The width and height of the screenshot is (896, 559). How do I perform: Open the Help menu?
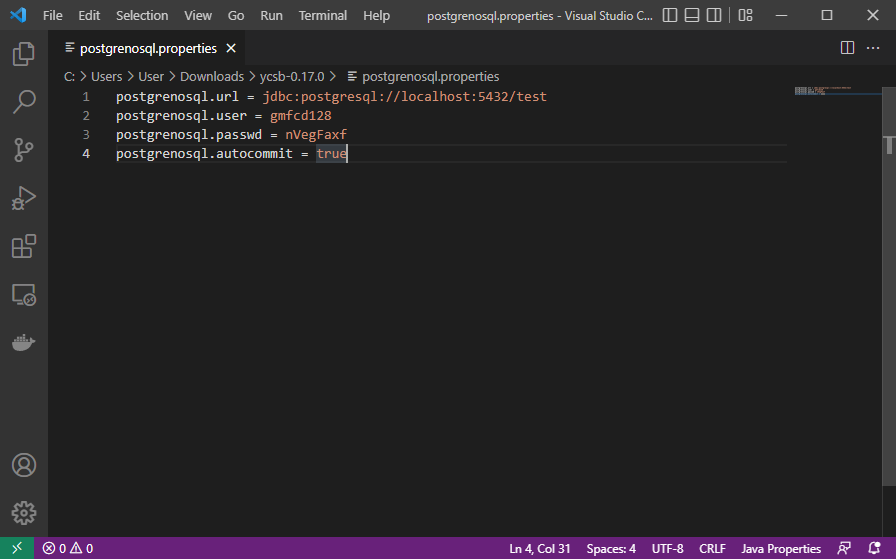pyautogui.click(x=377, y=15)
